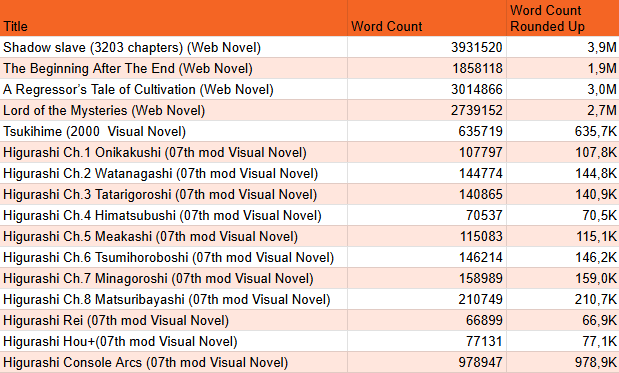The width and height of the screenshot is (619, 373).
Task: Select the Tsukihime title cell
Action: 174,131
